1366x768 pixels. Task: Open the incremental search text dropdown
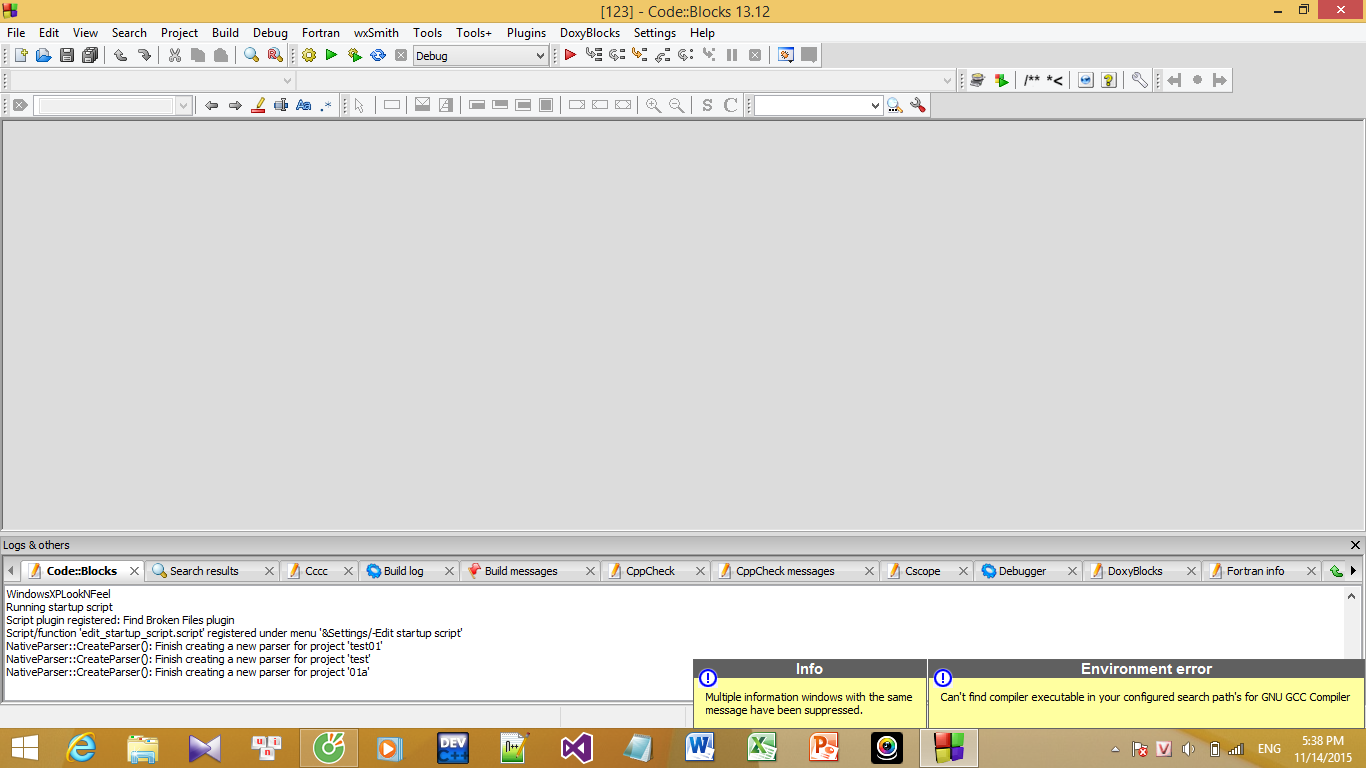(x=183, y=105)
